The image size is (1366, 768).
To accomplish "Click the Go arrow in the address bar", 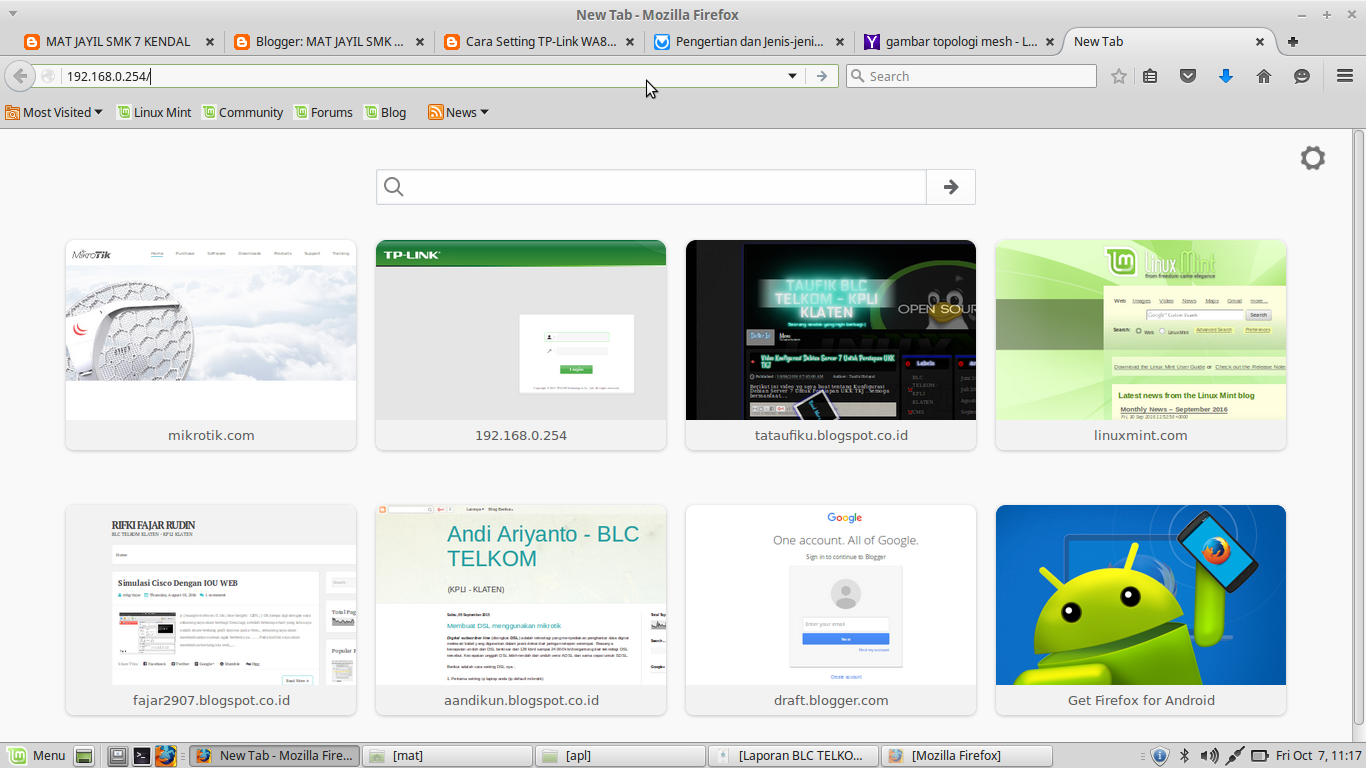I will pos(822,76).
